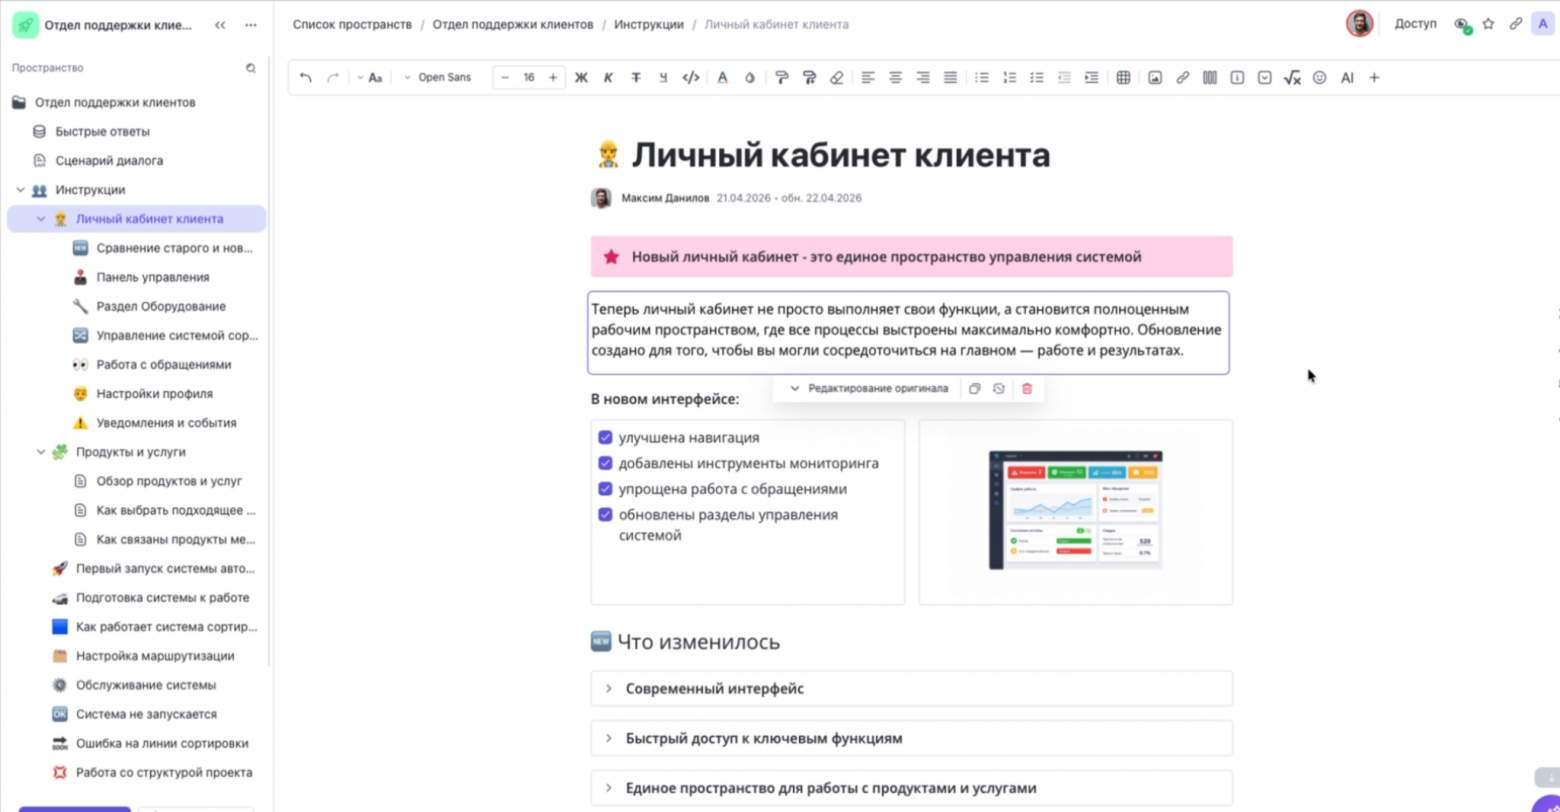The image size is (1560, 812).
Task: Undo the last edit
Action: click(x=306, y=77)
